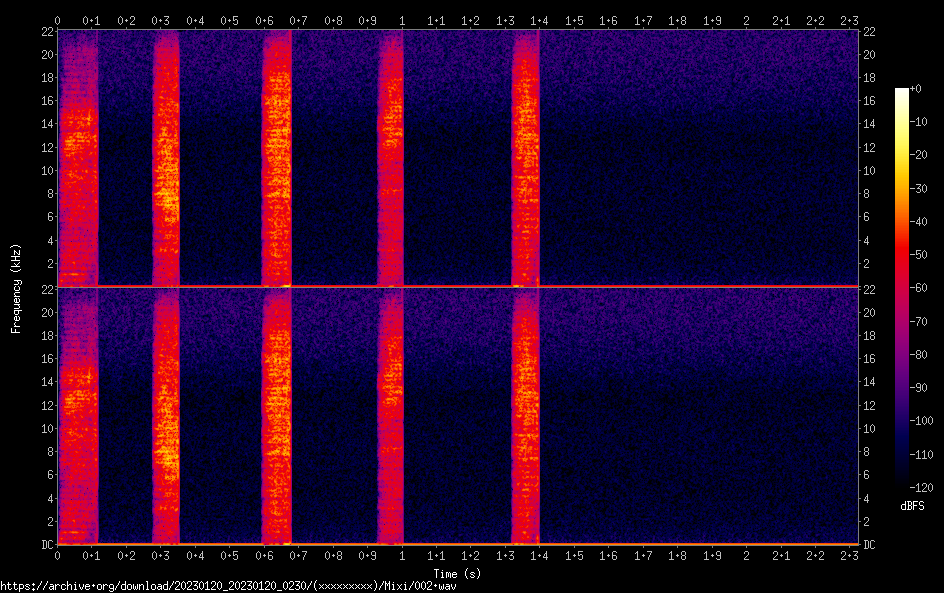
Task: Select the "0.5" tick on bottom time axis
Action: (230, 555)
